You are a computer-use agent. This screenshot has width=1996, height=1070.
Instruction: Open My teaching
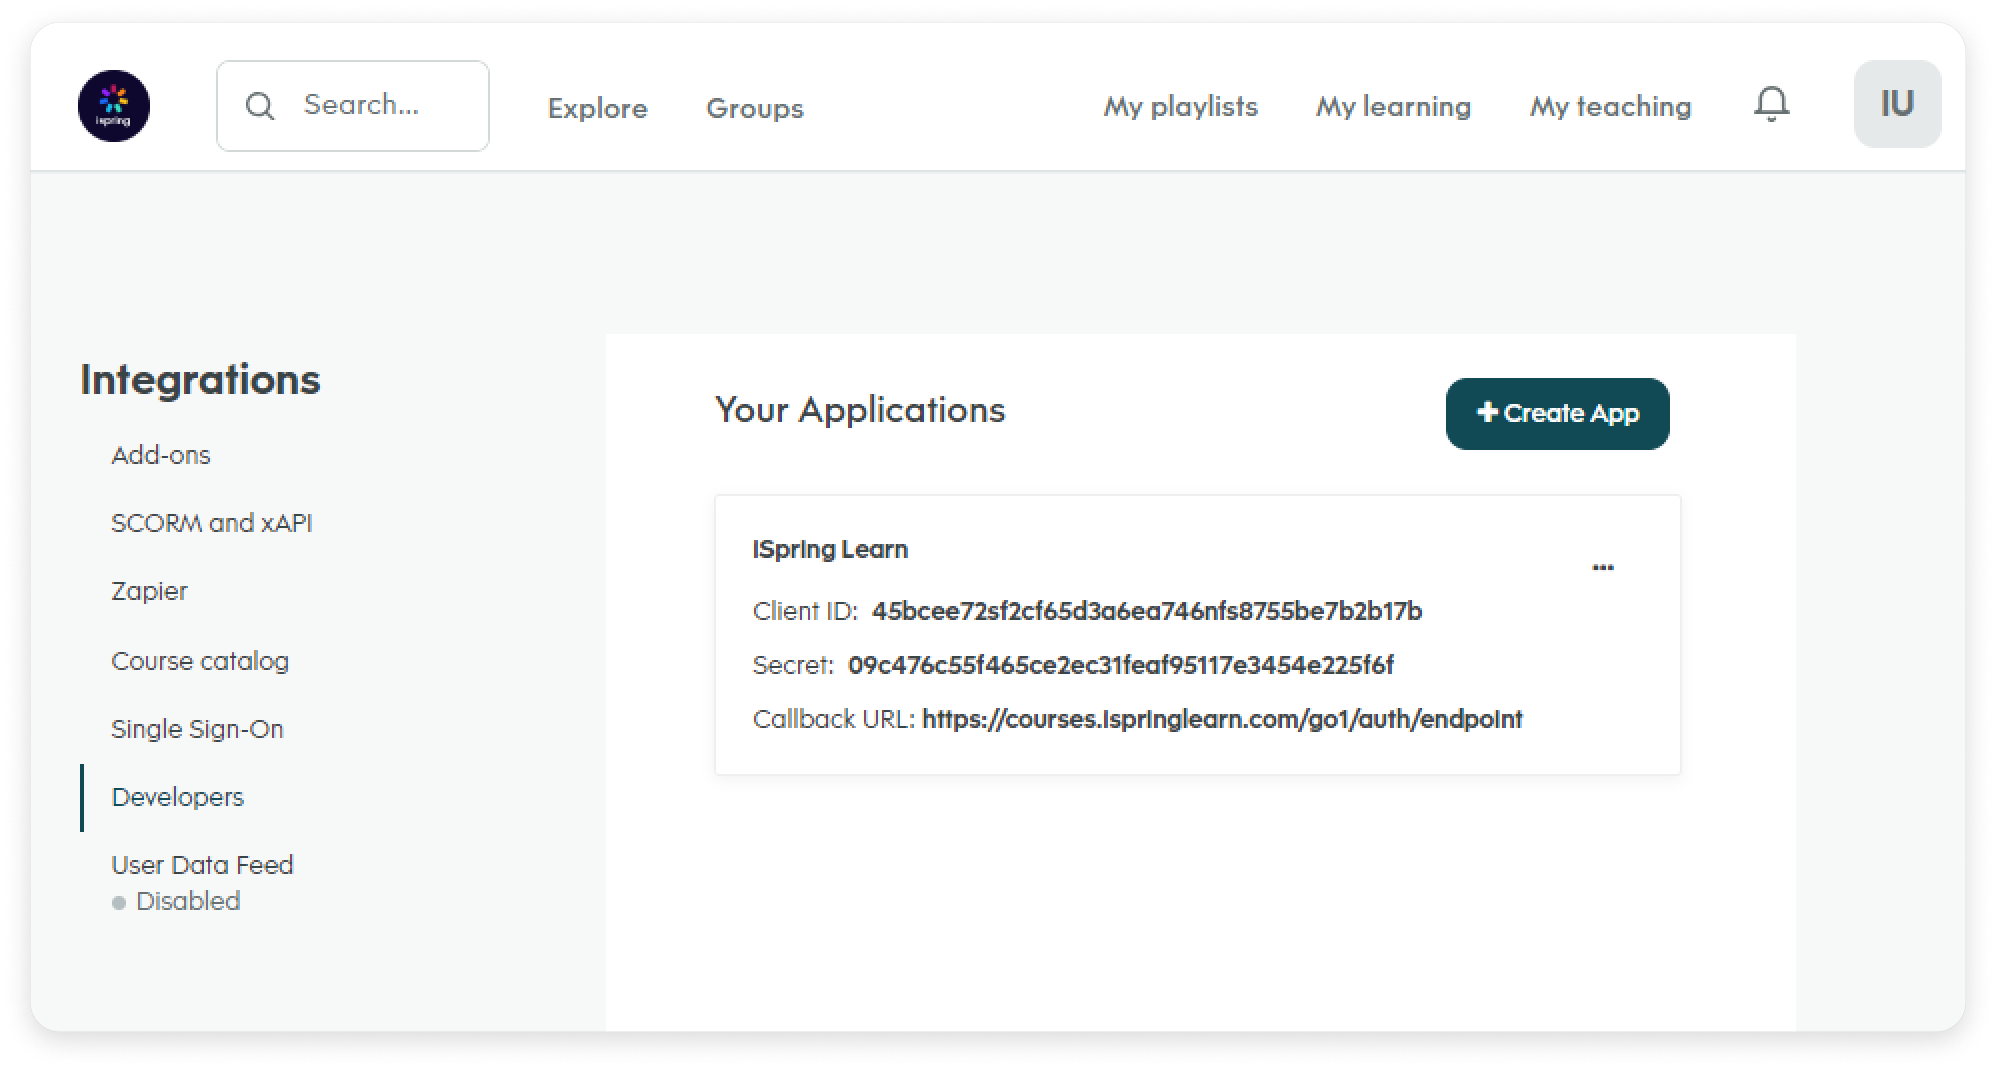click(x=1610, y=106)
